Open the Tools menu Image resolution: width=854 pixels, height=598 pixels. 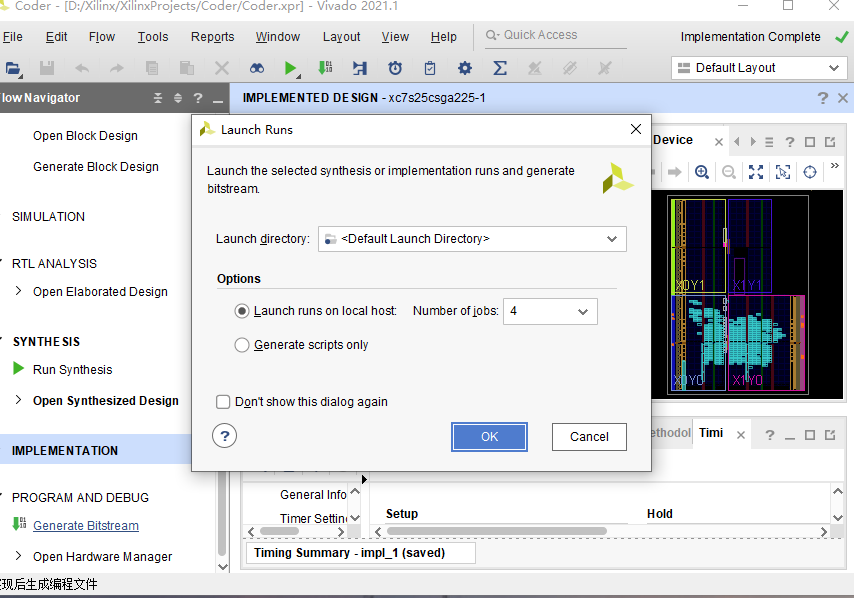[x=153, y=36]
